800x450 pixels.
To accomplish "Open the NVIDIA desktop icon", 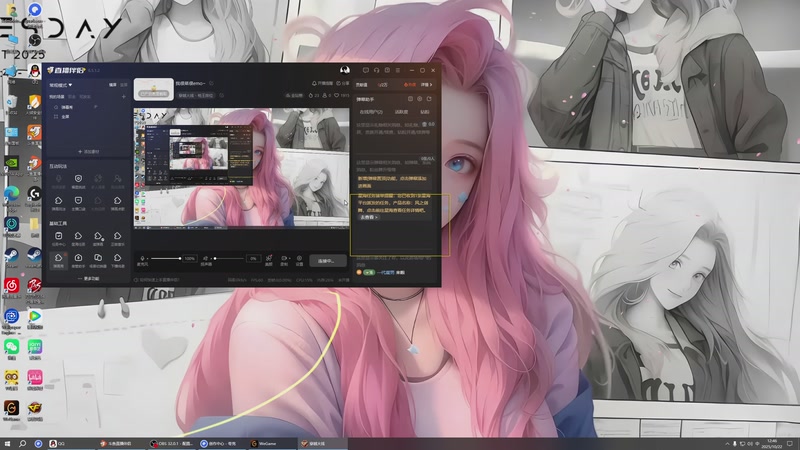I will [x=11, y=164].
